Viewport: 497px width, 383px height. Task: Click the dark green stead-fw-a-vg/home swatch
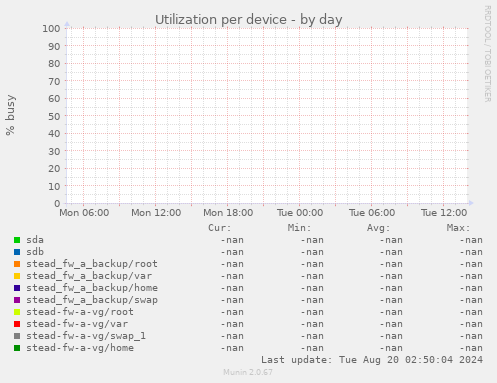pyautogui.click(x=17, y=348)
